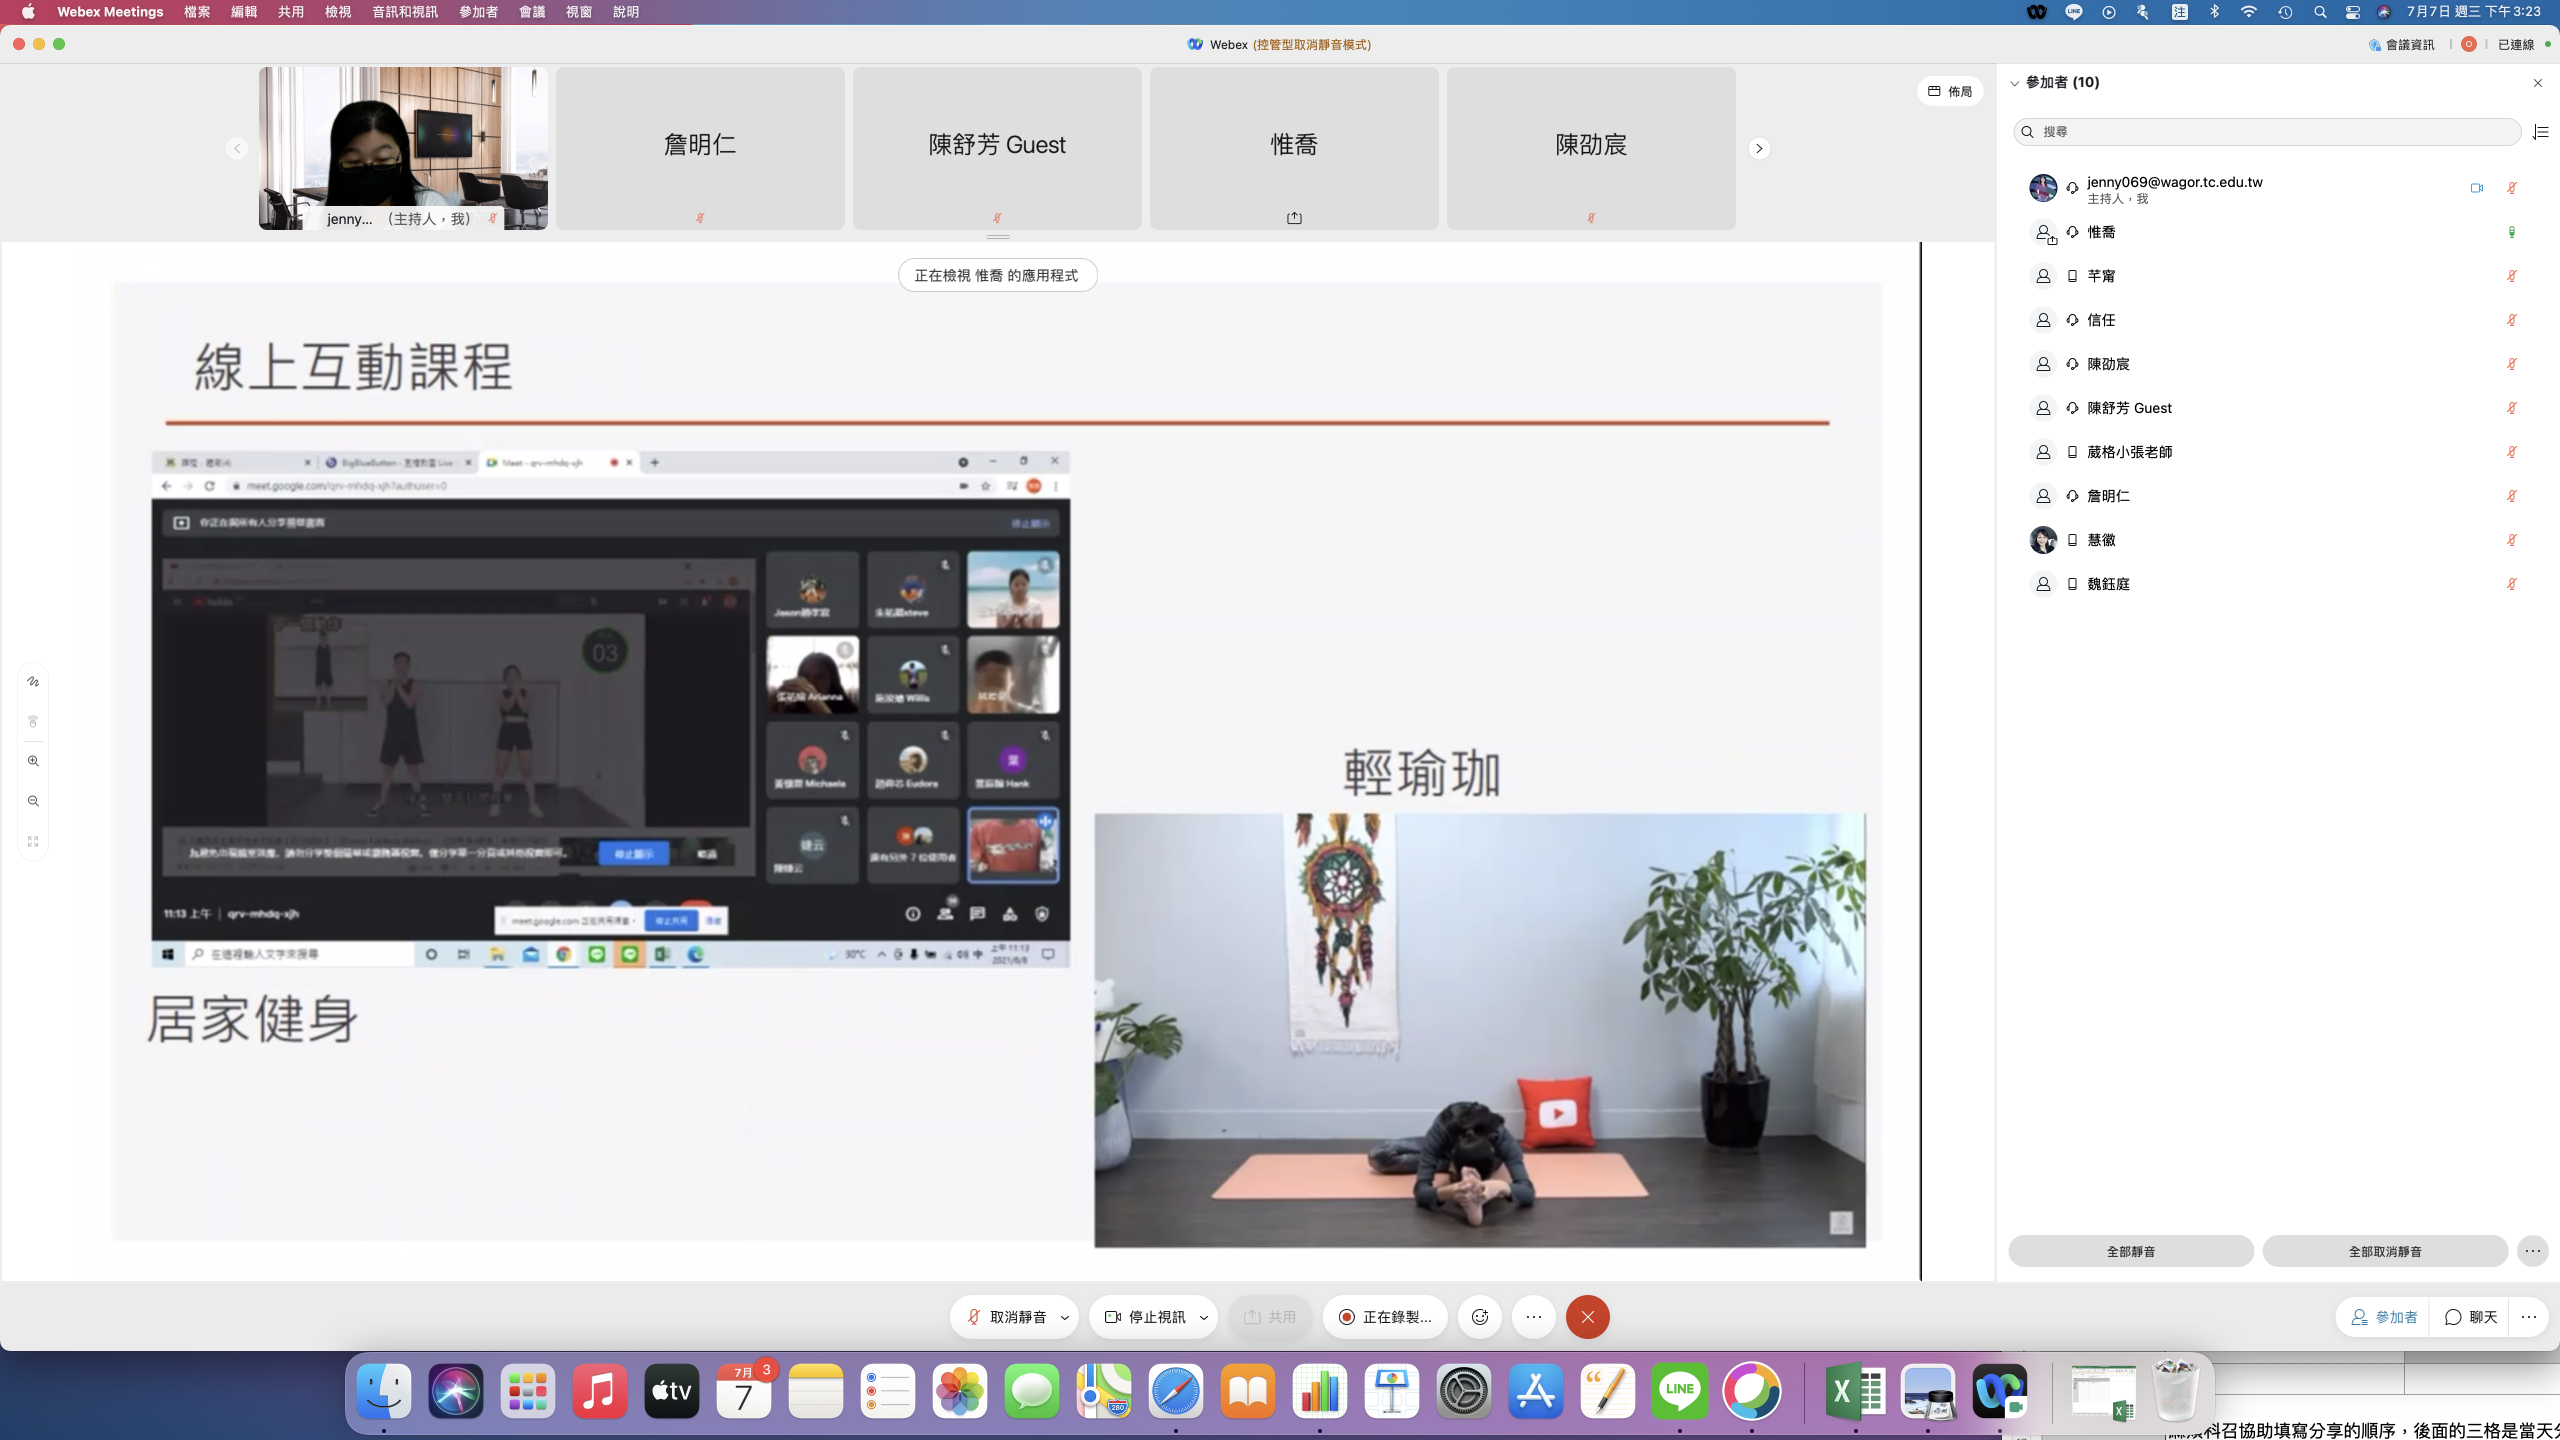
Task: Open the annotate tool in left sidebar
Action: click(x=33, y=681)
